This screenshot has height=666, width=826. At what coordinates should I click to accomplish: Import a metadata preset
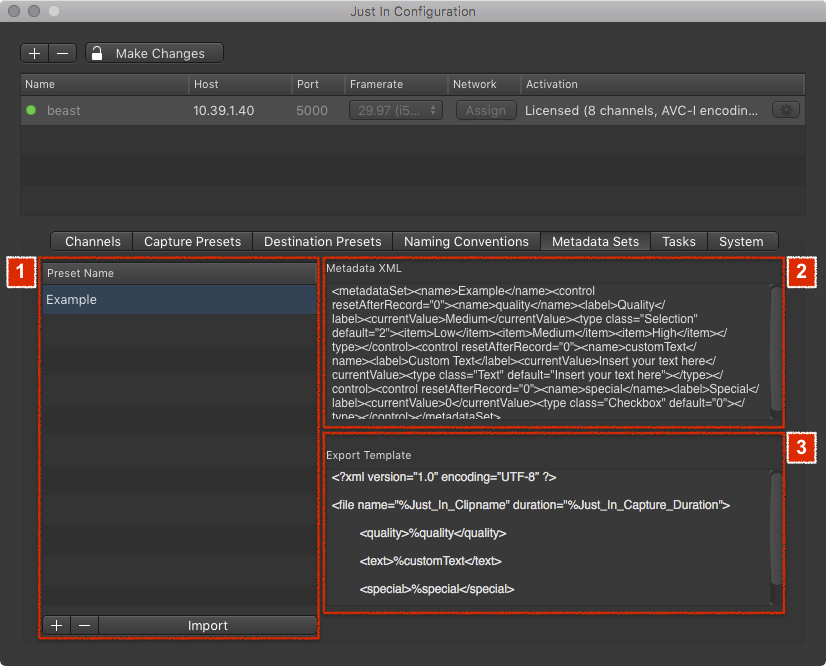coord(208,625)
